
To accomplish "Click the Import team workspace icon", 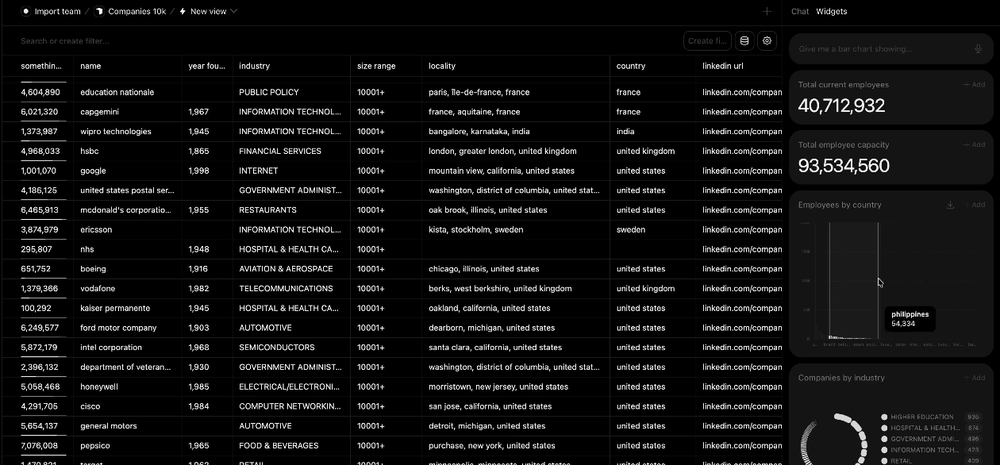I will coord(26,11).
